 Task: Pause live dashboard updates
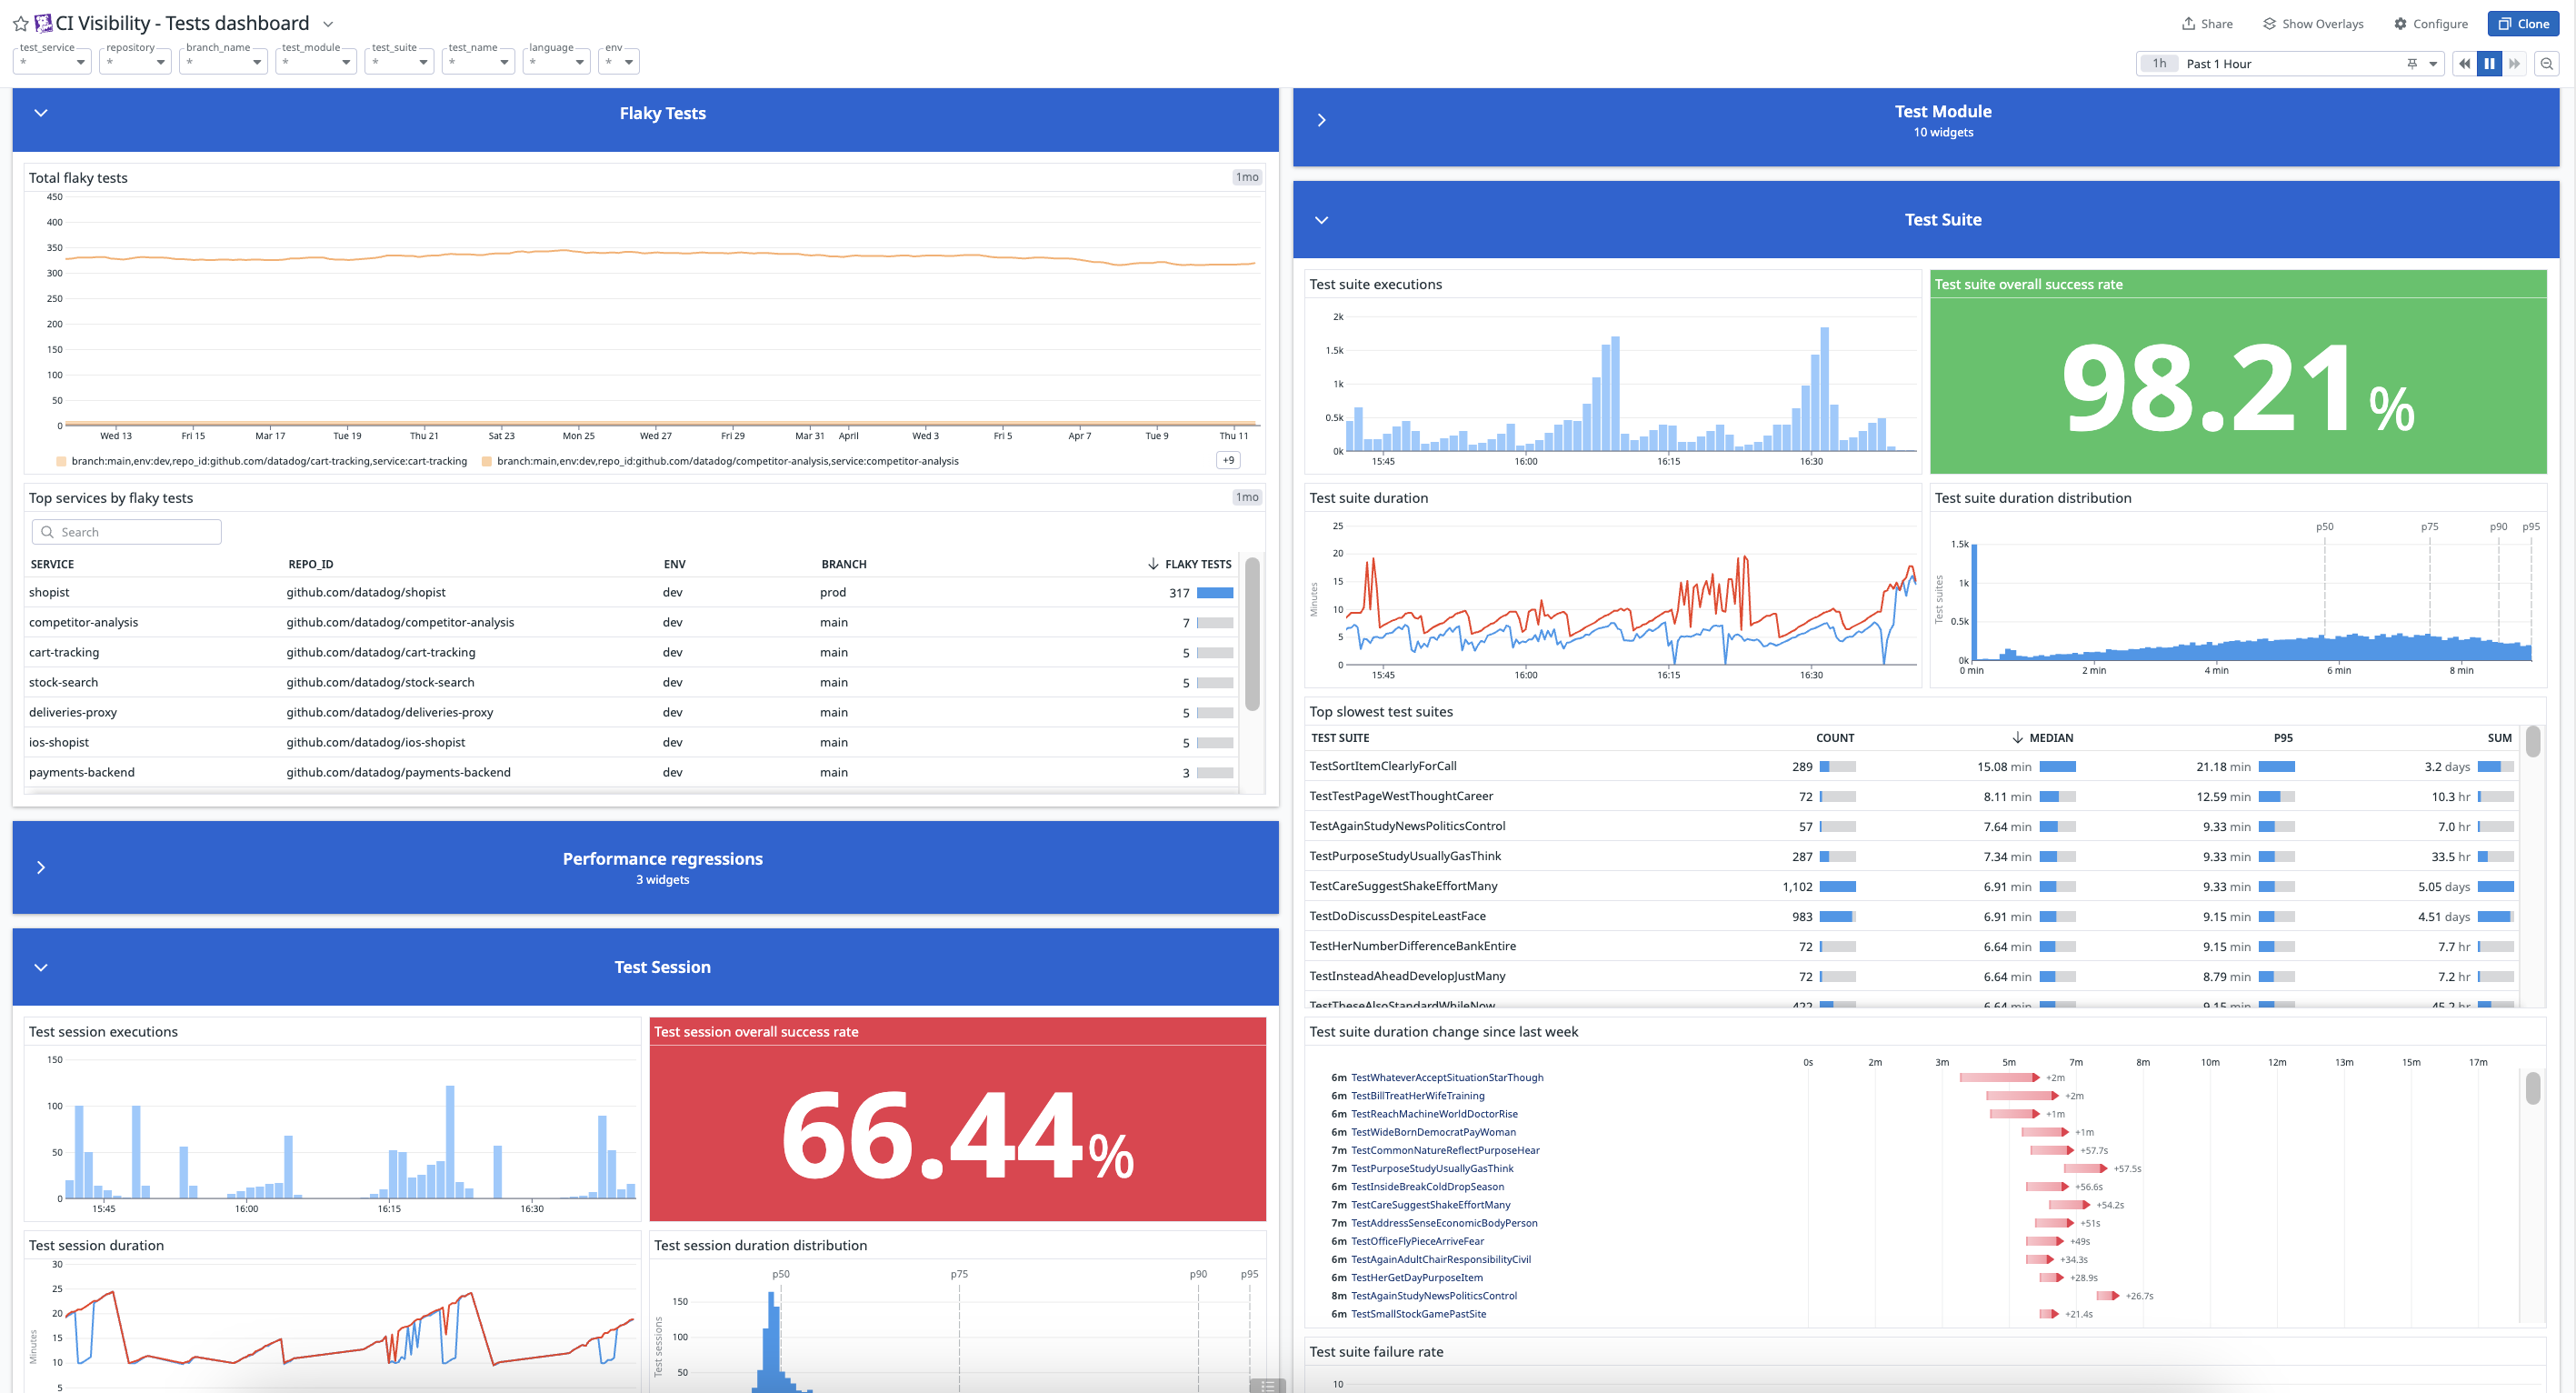(x=2489, y=64)
